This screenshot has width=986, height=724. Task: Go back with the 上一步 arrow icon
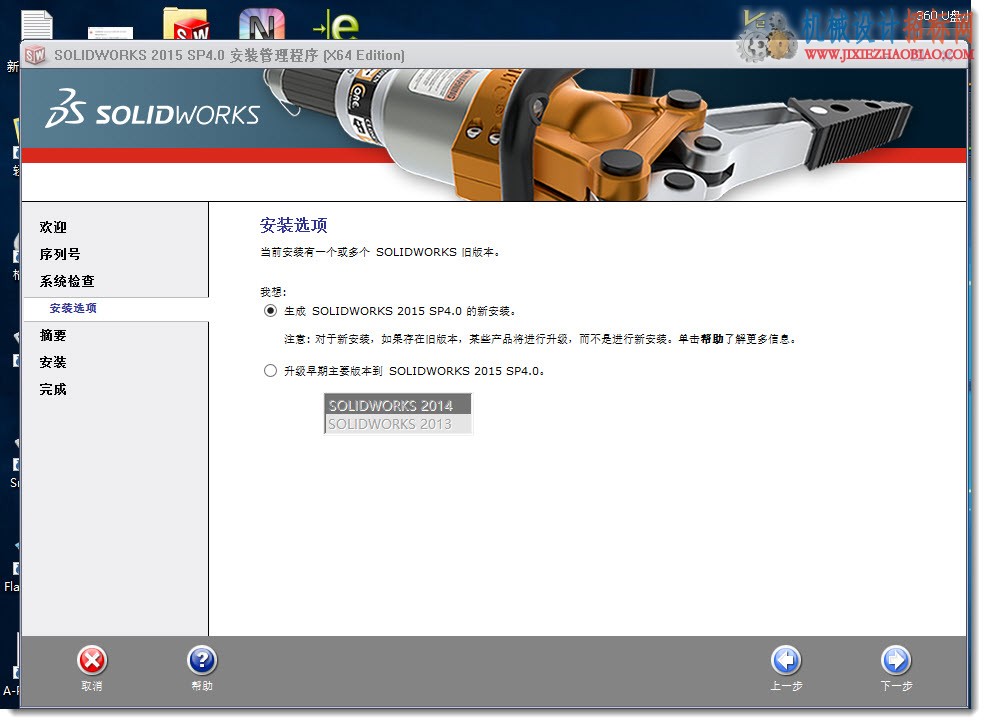[786, 660]
